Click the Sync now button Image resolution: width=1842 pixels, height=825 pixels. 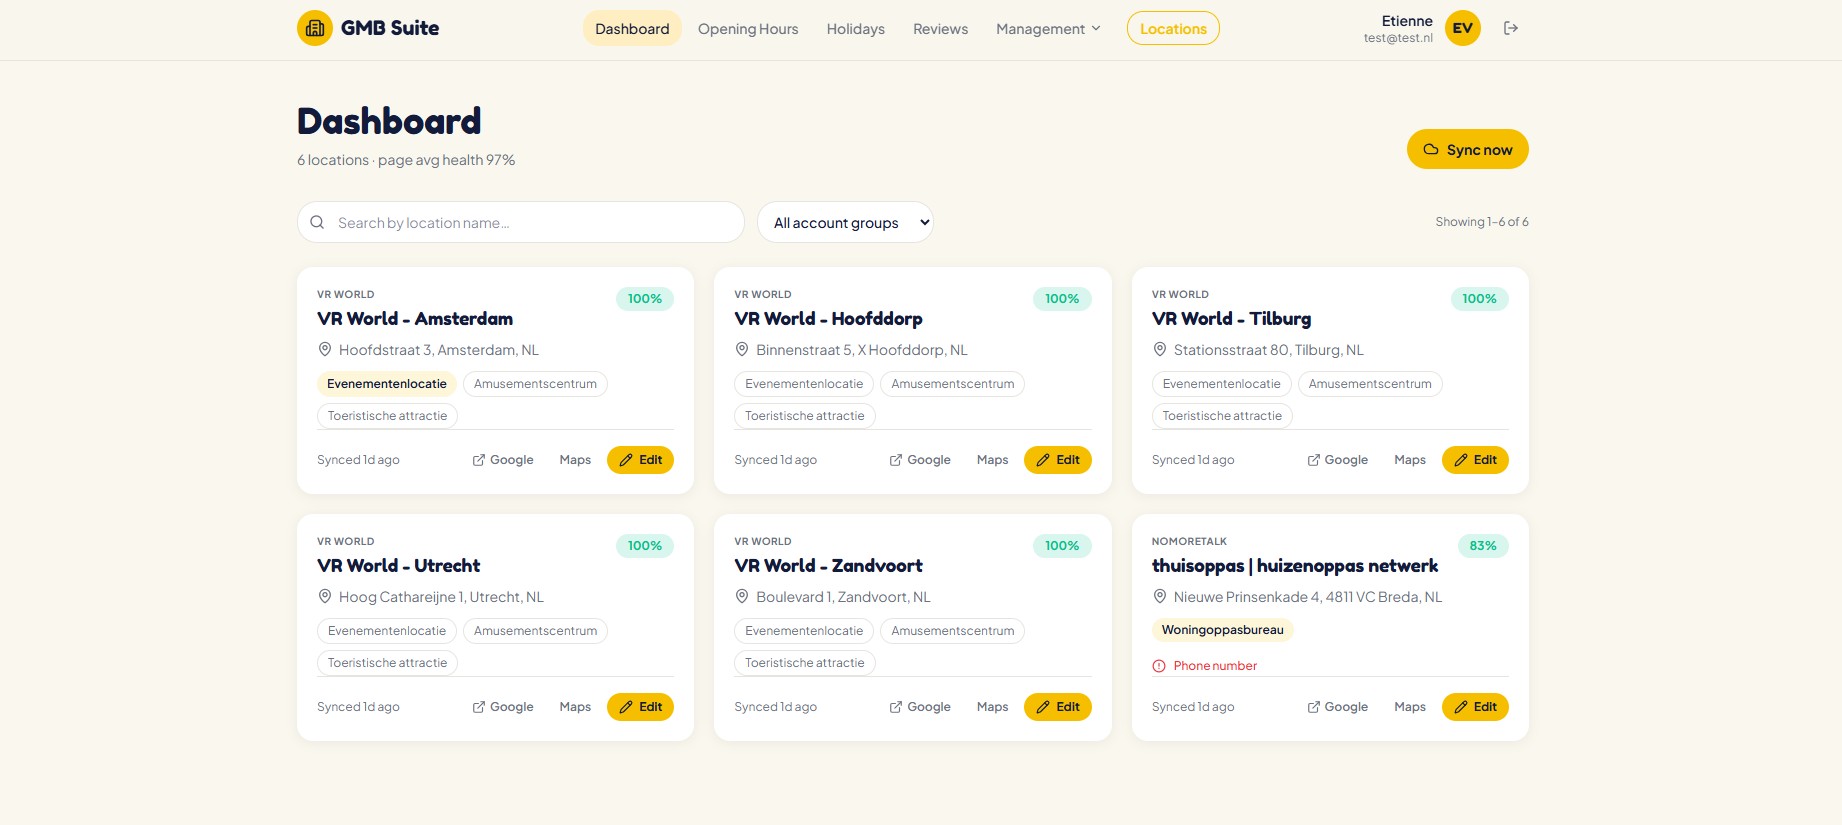click(x=1468, y=149)
